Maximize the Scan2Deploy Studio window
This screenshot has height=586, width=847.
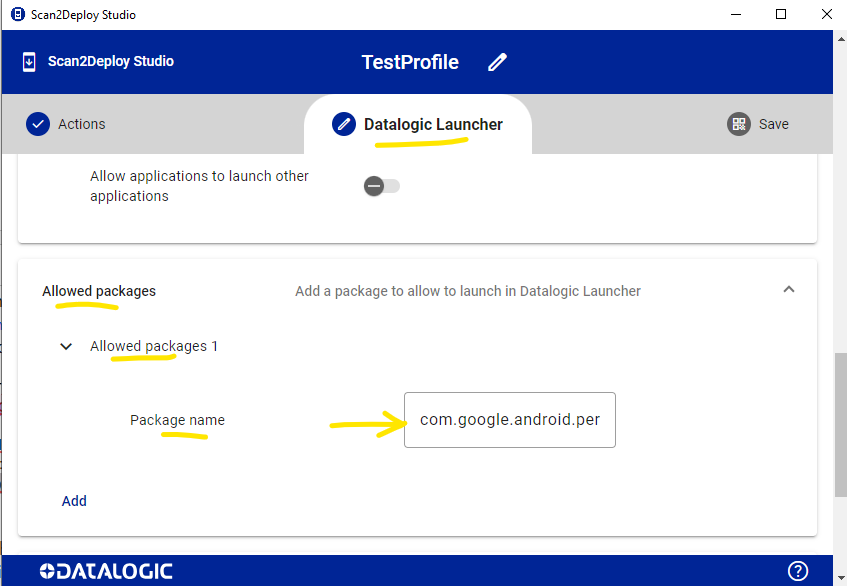[781, 15]
